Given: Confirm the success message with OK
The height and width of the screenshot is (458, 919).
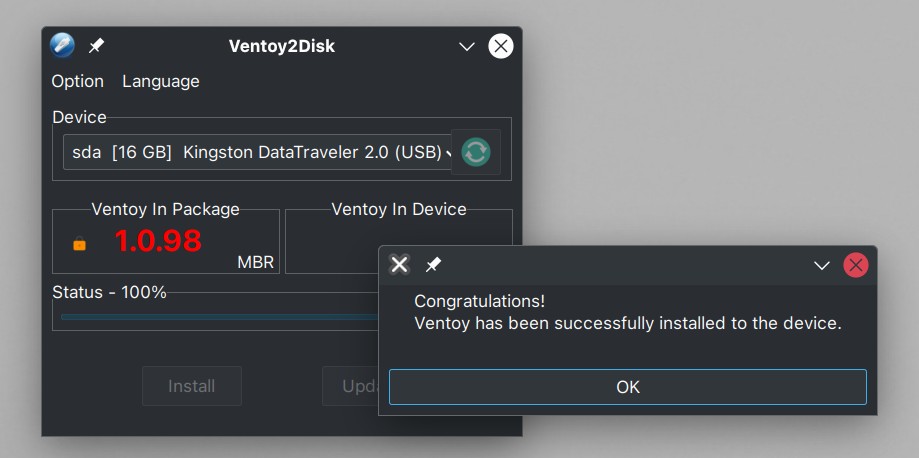Looking at the screenshot, I should 628,387.
